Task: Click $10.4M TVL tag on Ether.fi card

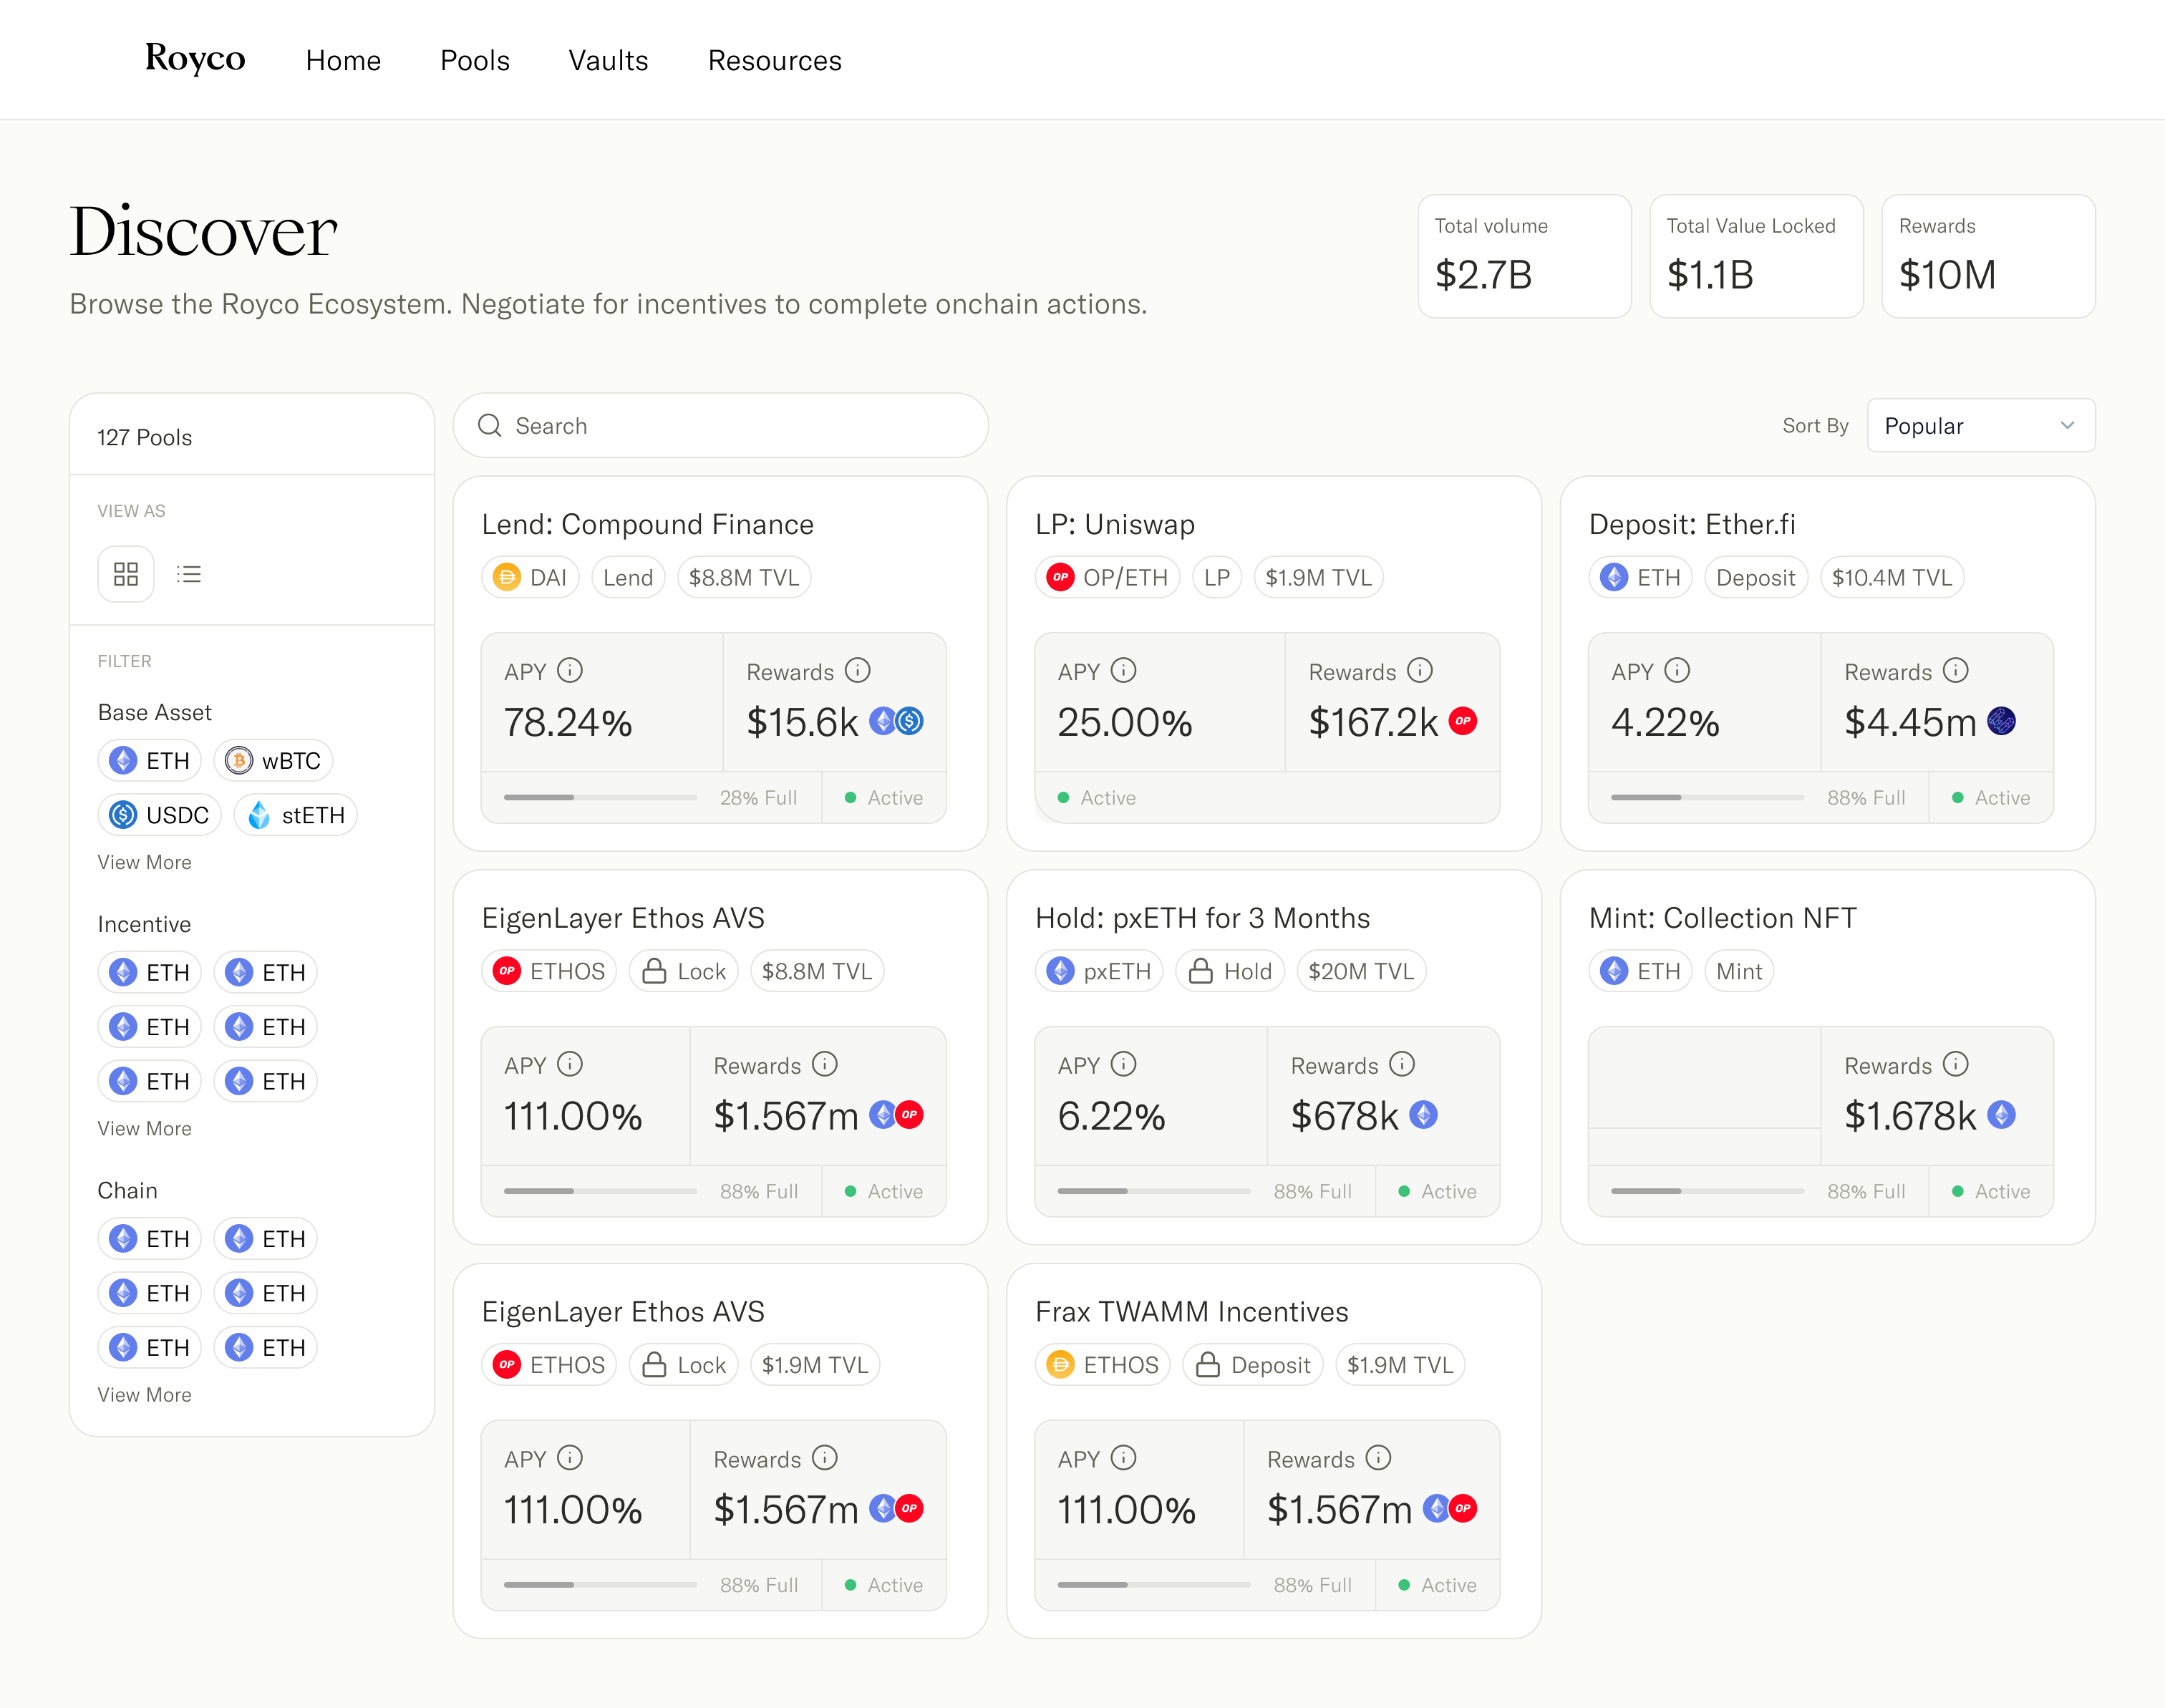Action: (x=1892, y=578)
